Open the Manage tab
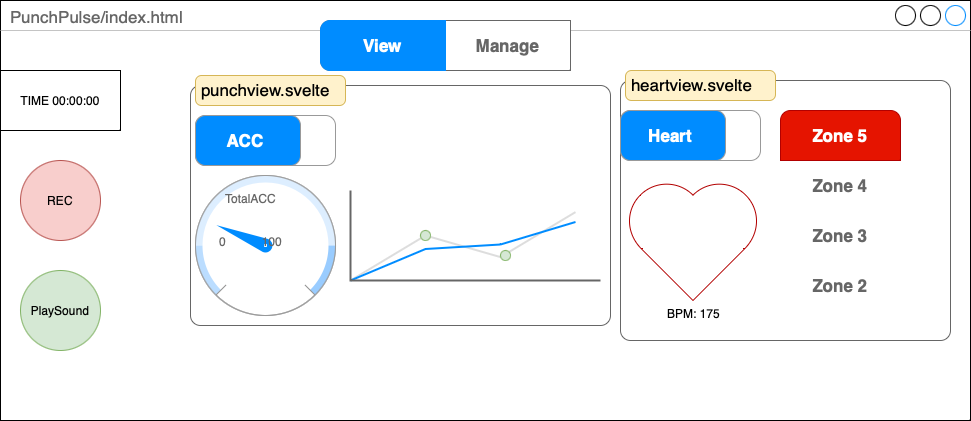This screenshot has height=421, width=971. (507, 46)
